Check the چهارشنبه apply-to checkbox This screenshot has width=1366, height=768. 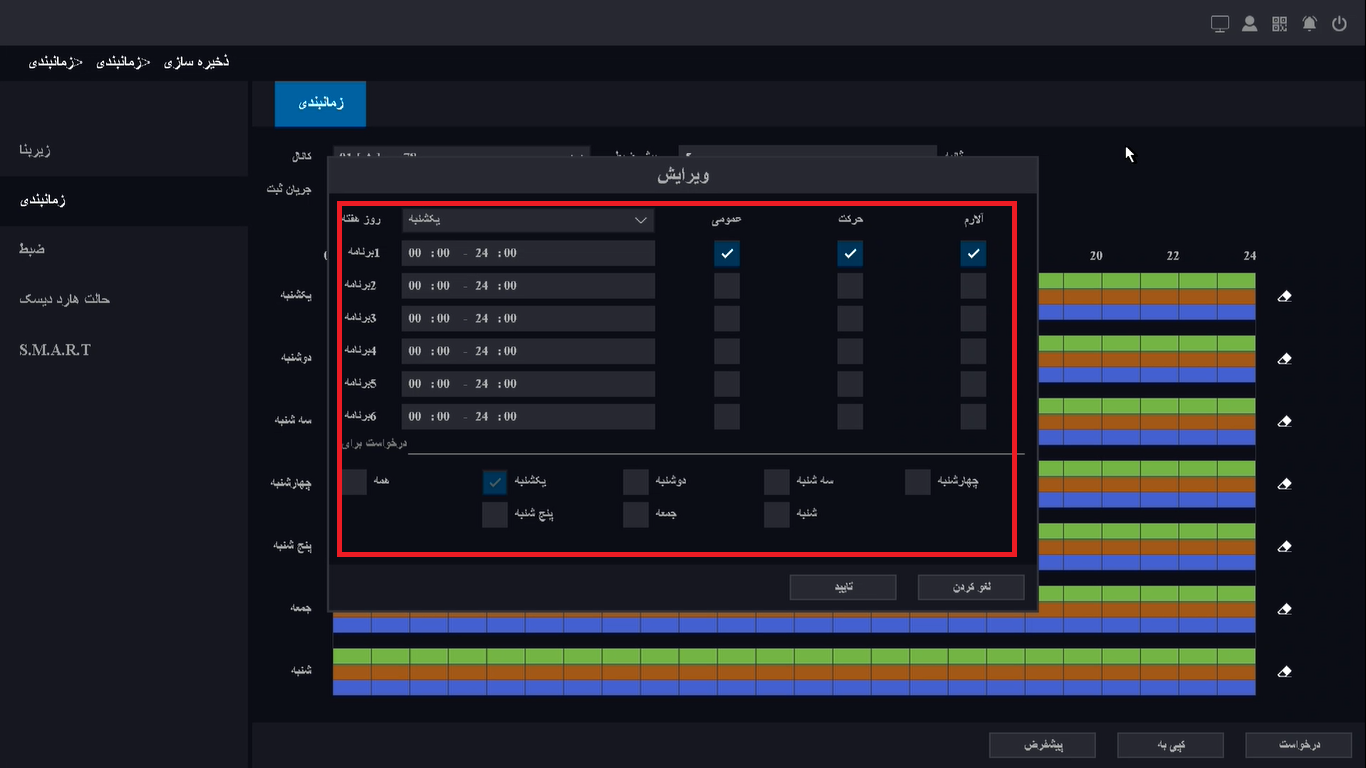(918, 482)
